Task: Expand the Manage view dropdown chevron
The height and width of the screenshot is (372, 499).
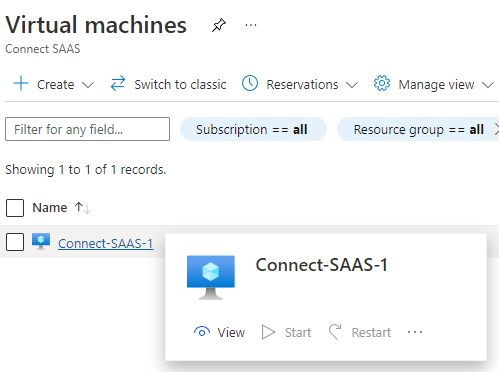Action: 488,85
